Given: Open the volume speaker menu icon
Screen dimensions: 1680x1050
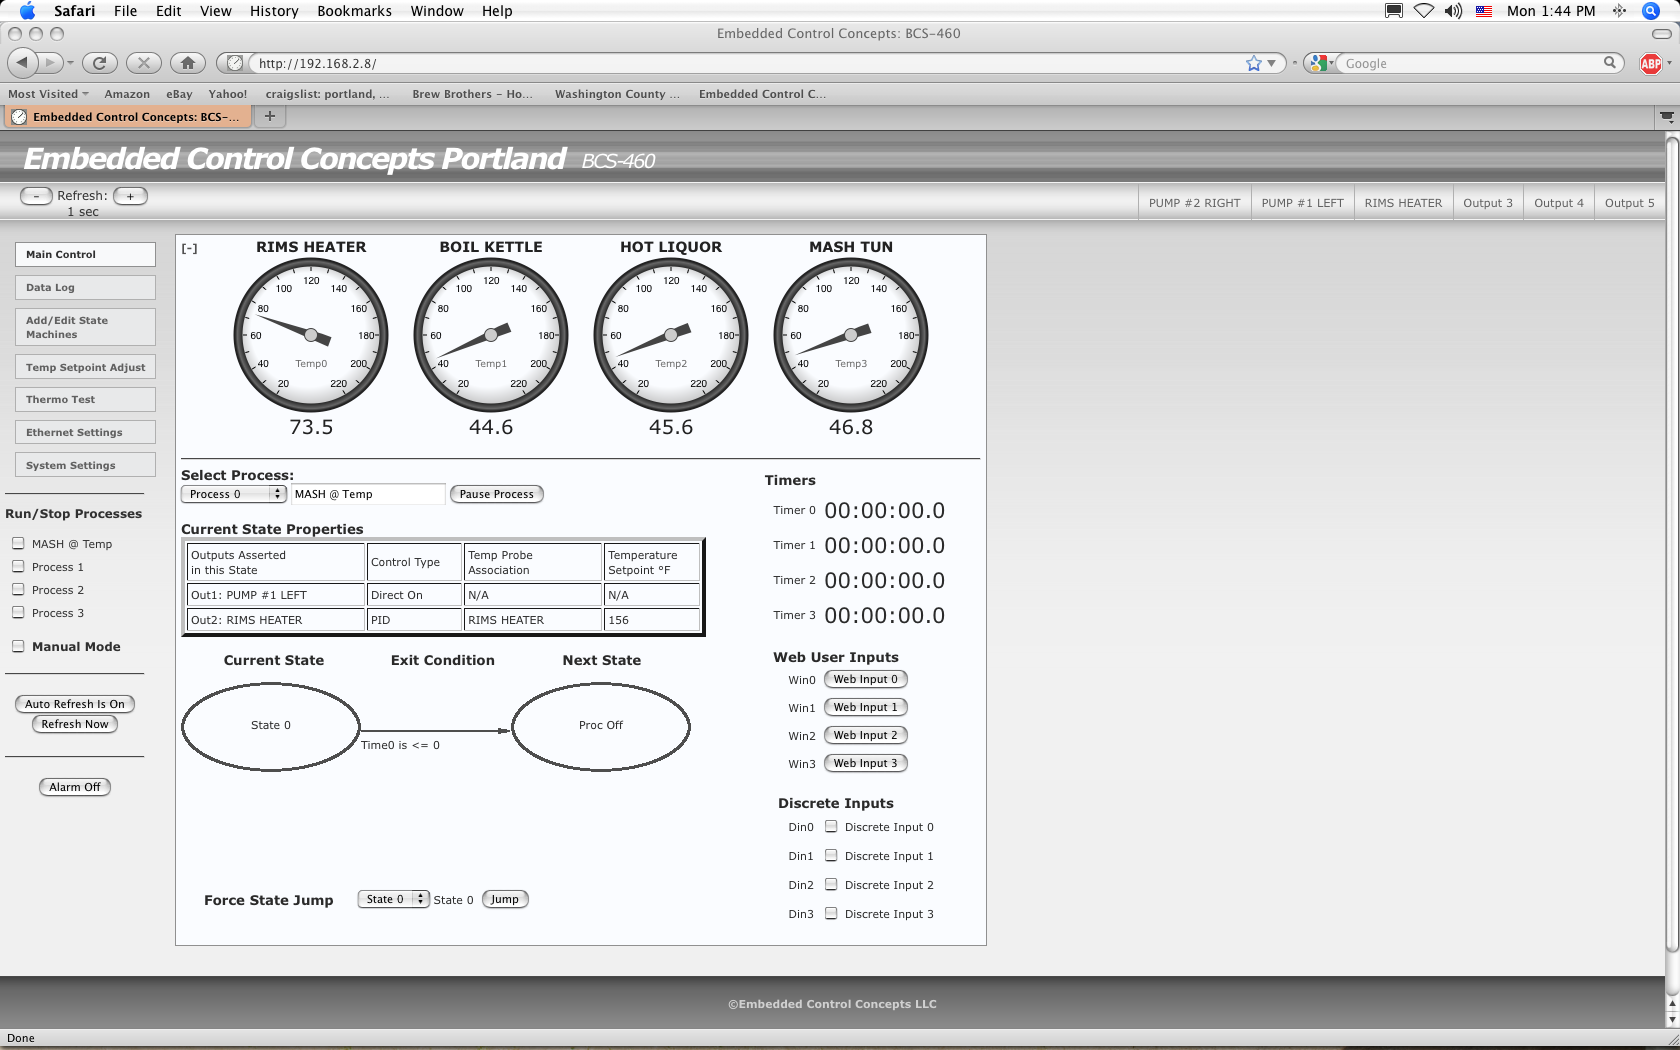Looking at the screenshot, I should (1453, 11).
